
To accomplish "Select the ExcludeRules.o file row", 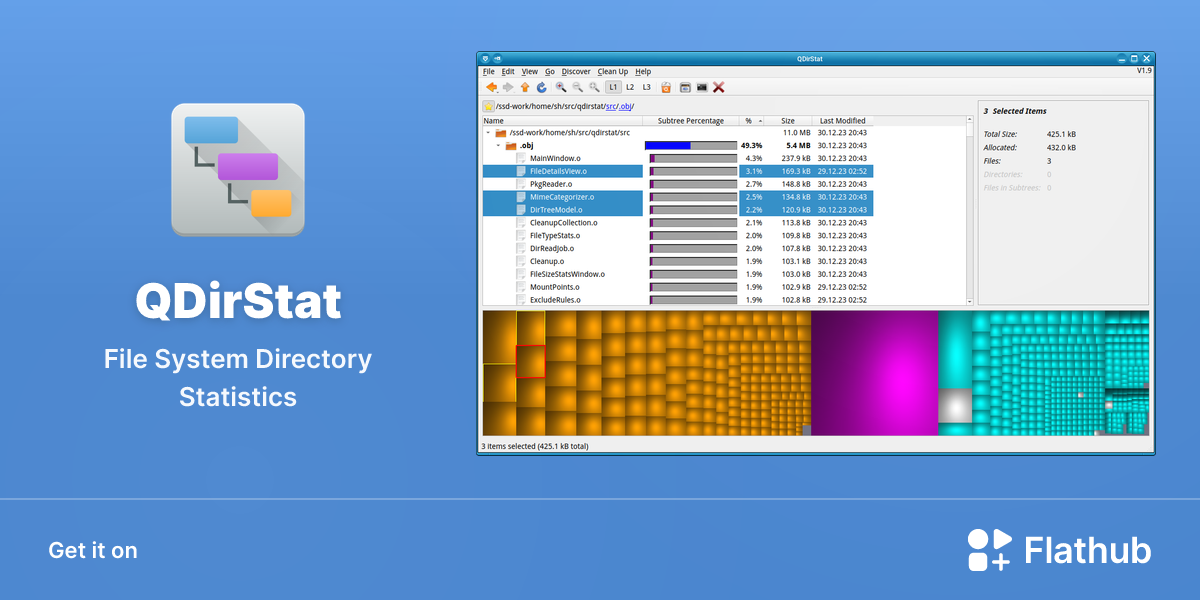I will [678, 299].
